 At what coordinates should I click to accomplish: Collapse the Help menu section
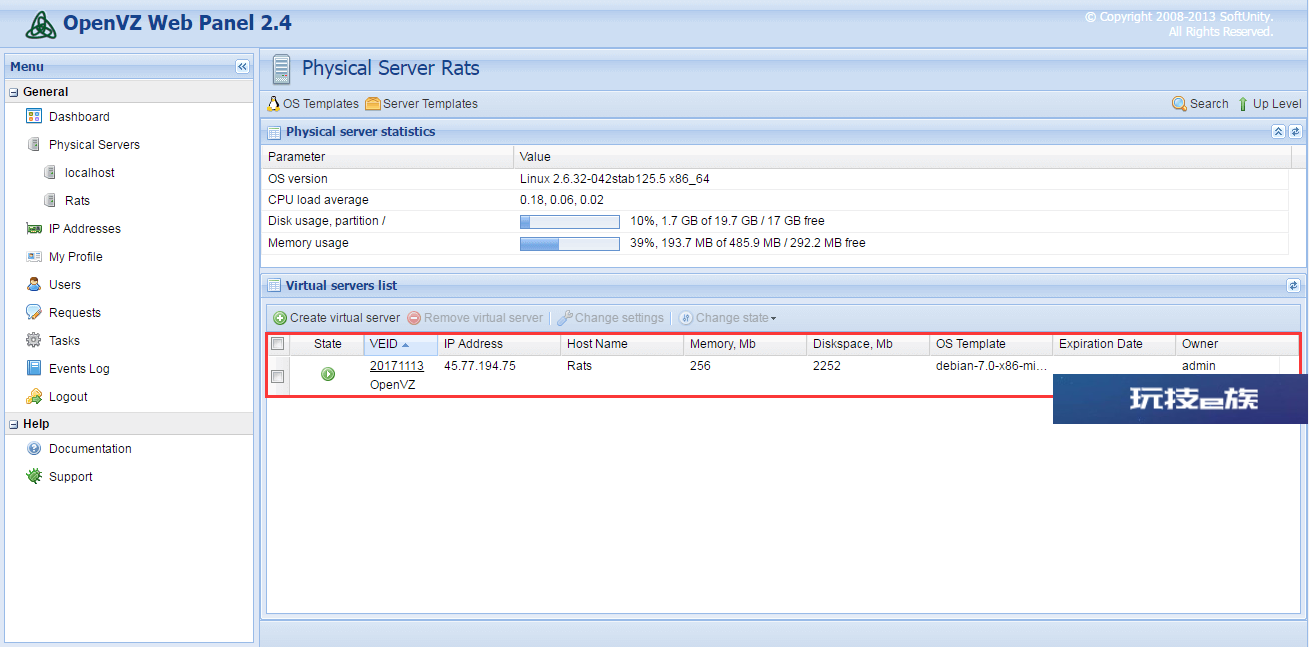(x=14, y=424)
